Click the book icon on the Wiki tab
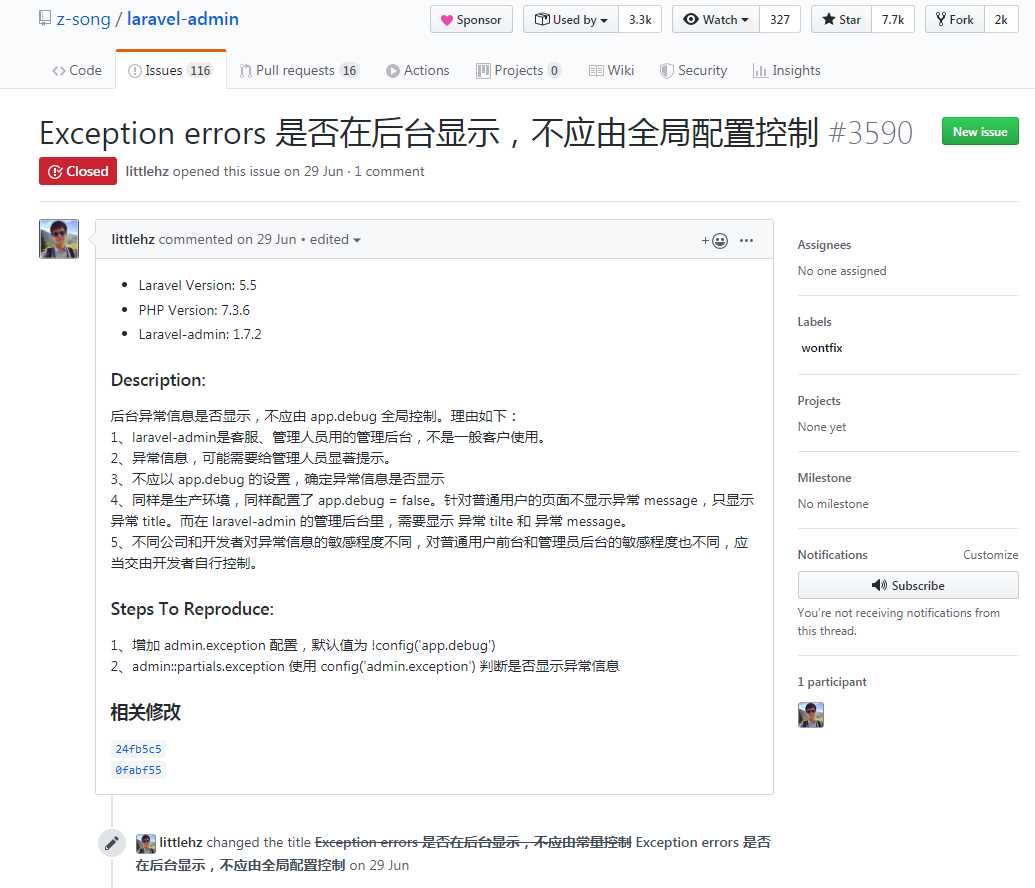 point(596,71)
